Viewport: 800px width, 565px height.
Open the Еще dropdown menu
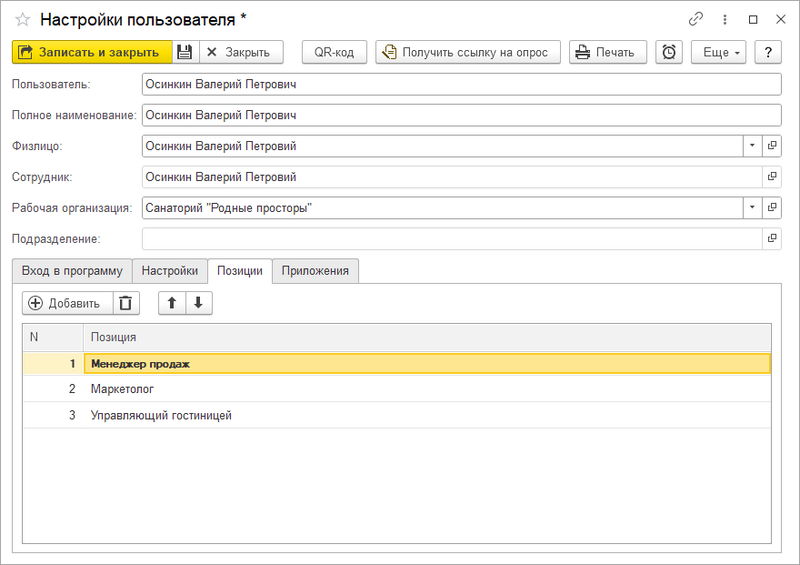point(718,52)
